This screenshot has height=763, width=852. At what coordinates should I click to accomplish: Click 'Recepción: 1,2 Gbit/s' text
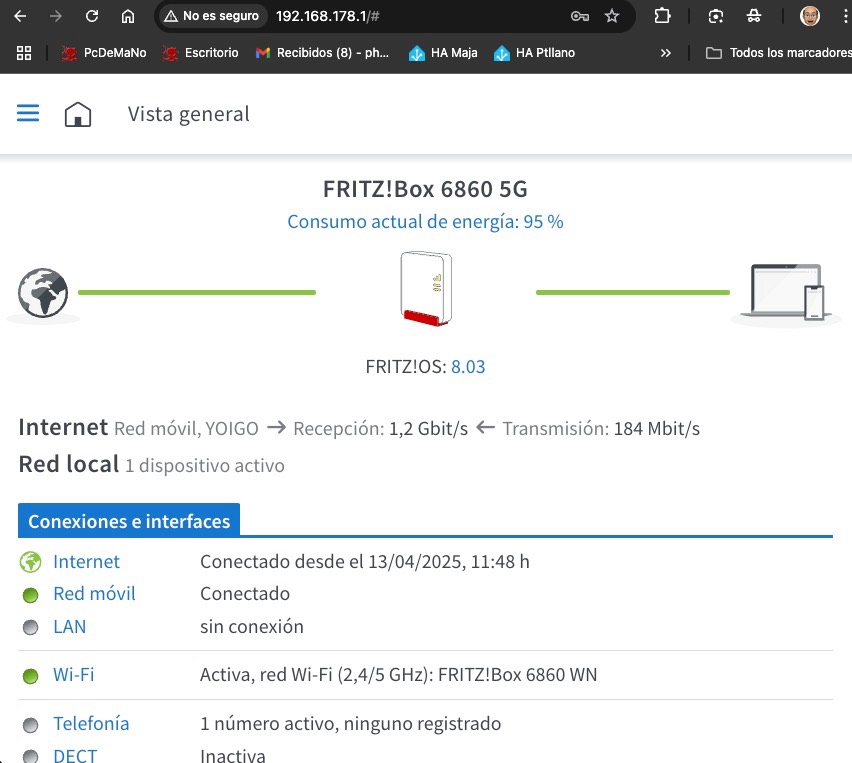pos(380,429)
